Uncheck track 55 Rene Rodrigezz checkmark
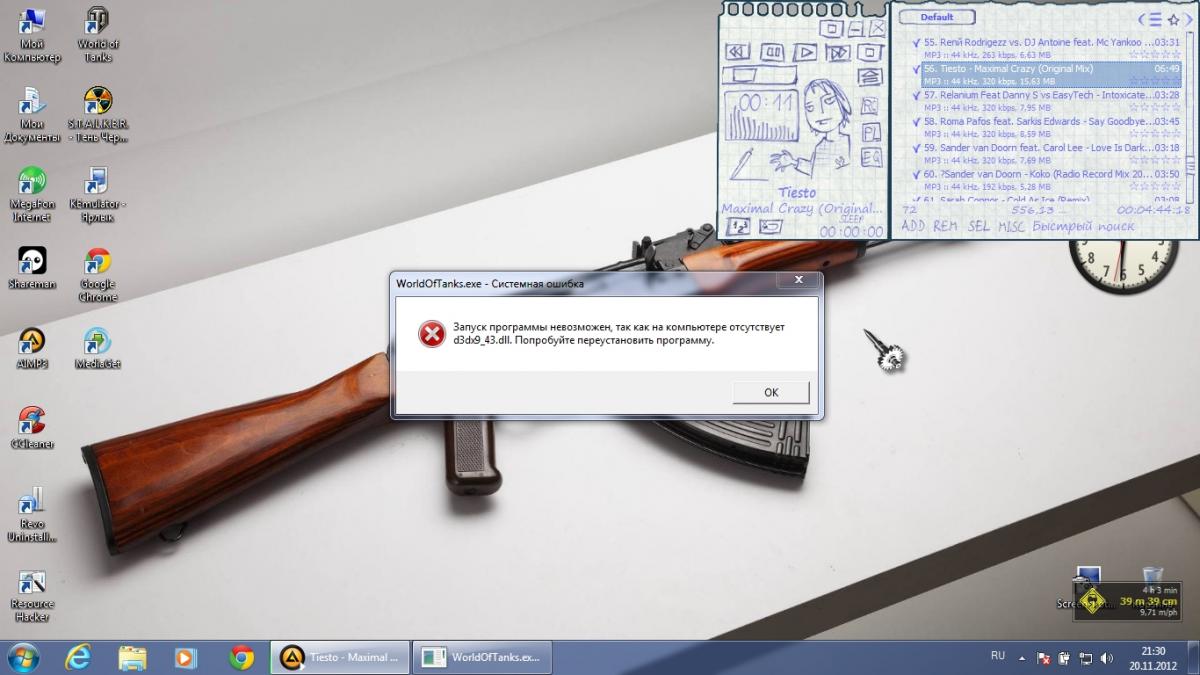This screenshot has width=1200, height=675. (x=916, y=43)
